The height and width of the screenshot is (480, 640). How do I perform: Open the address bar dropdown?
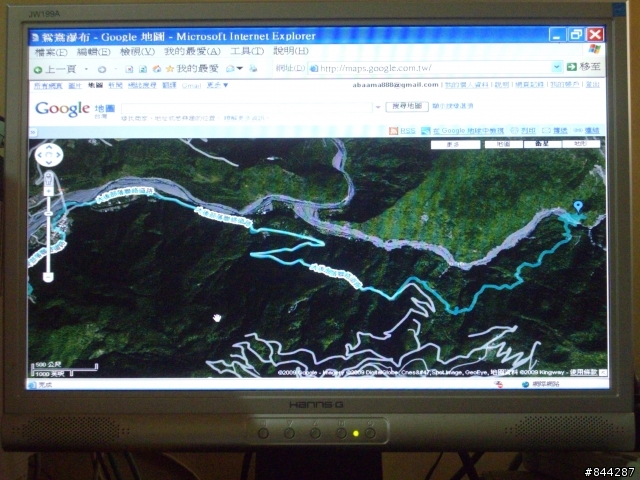(556, 67)
